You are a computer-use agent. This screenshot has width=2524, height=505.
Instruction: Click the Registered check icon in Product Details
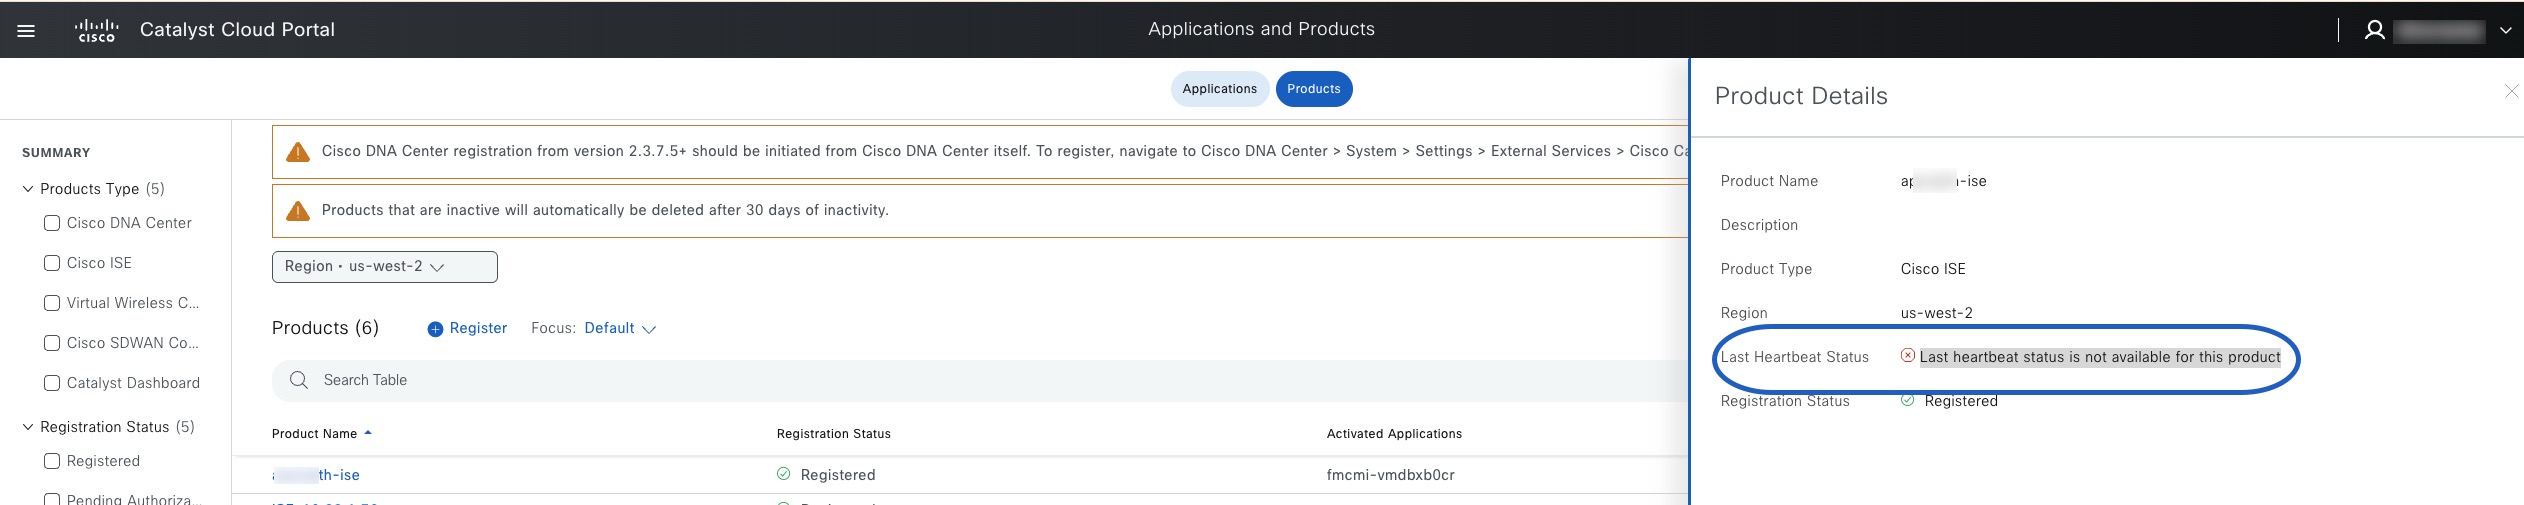click(1908, 400)
